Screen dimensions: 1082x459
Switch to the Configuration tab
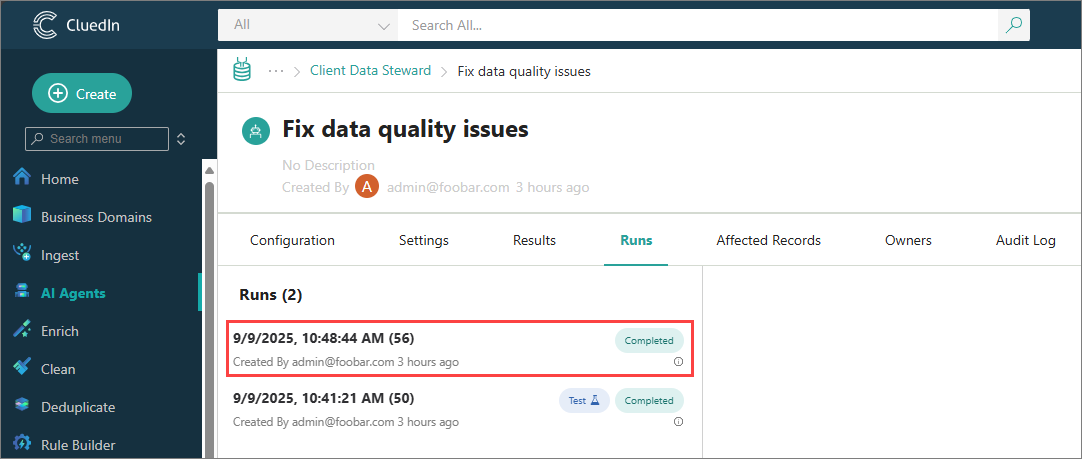pos(292,240)
